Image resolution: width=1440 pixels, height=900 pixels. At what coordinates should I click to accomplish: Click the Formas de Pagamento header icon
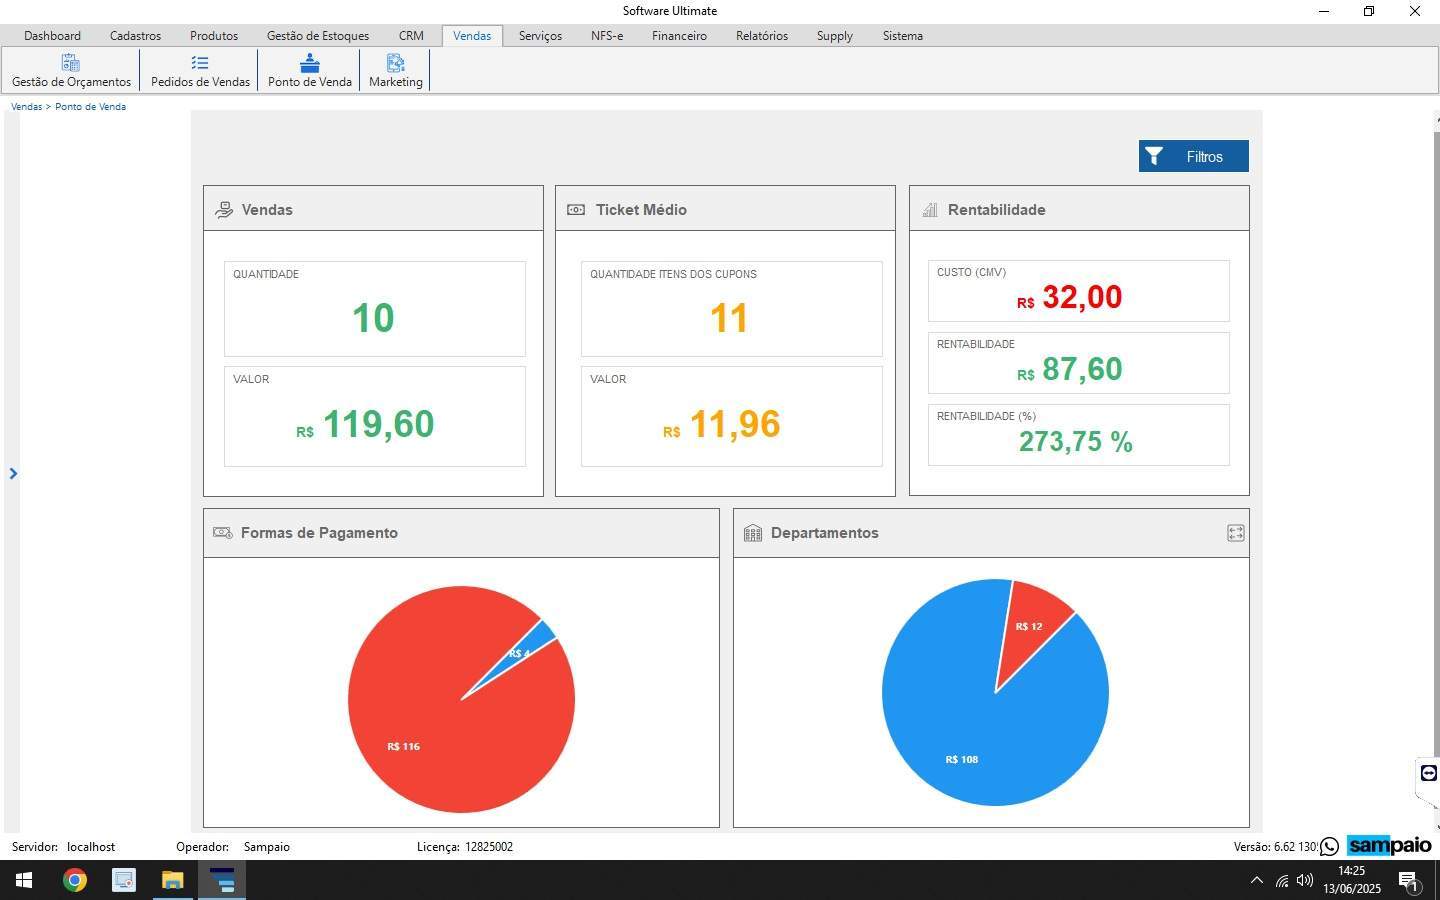pyautogui.click(x=223, y=533)
